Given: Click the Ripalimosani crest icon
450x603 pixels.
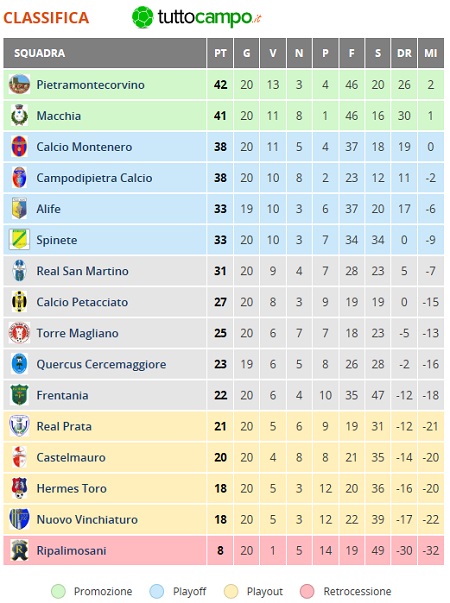Looking at the screenshot, I should 19,550.
